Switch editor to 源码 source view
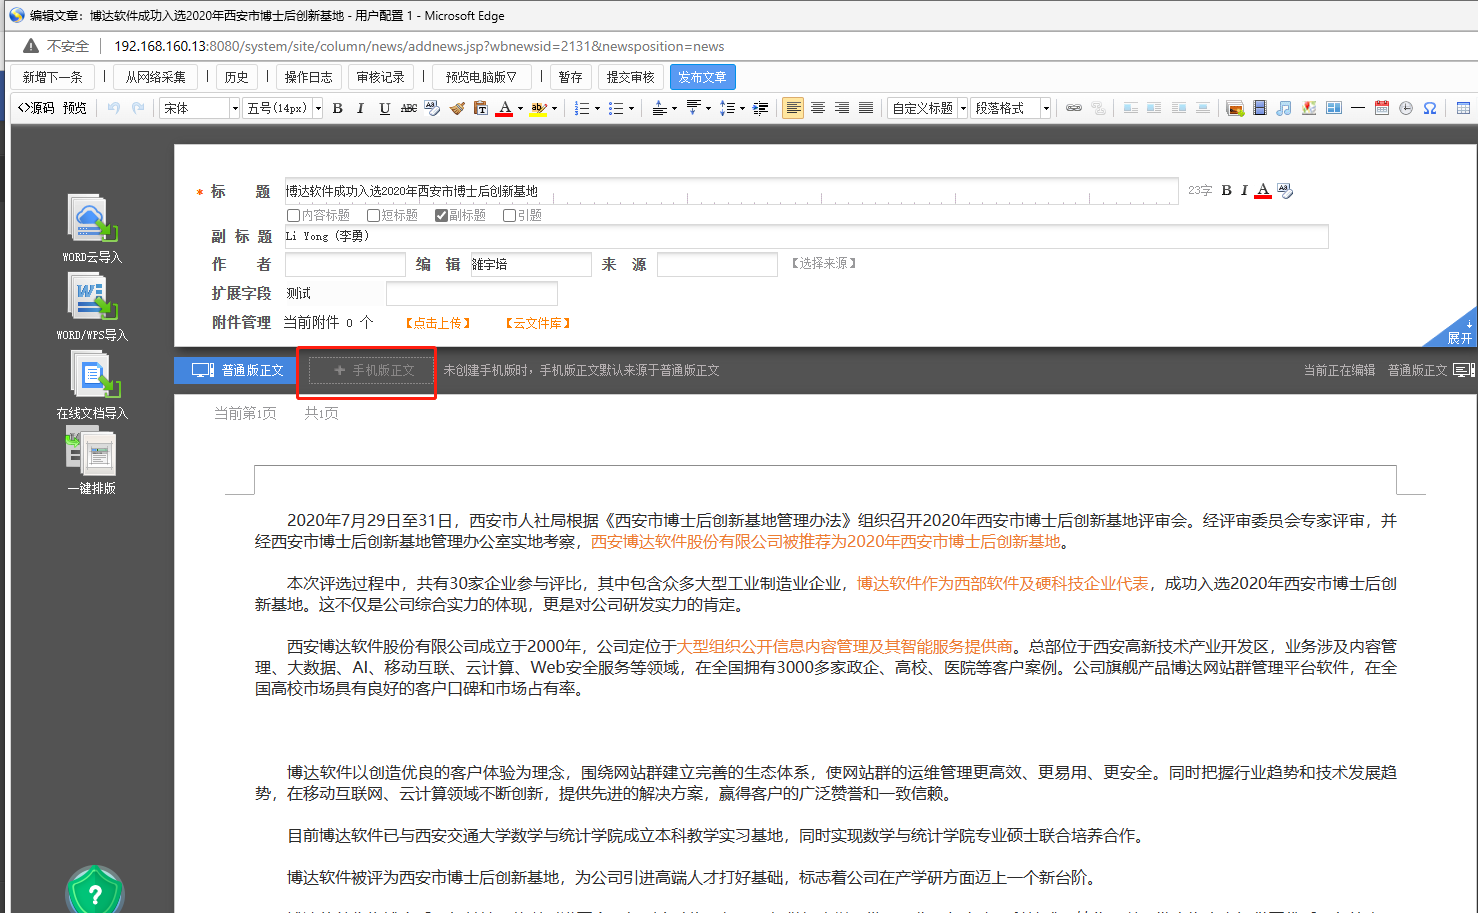This screenshot has height=913, width=1478. coord(36,108)
